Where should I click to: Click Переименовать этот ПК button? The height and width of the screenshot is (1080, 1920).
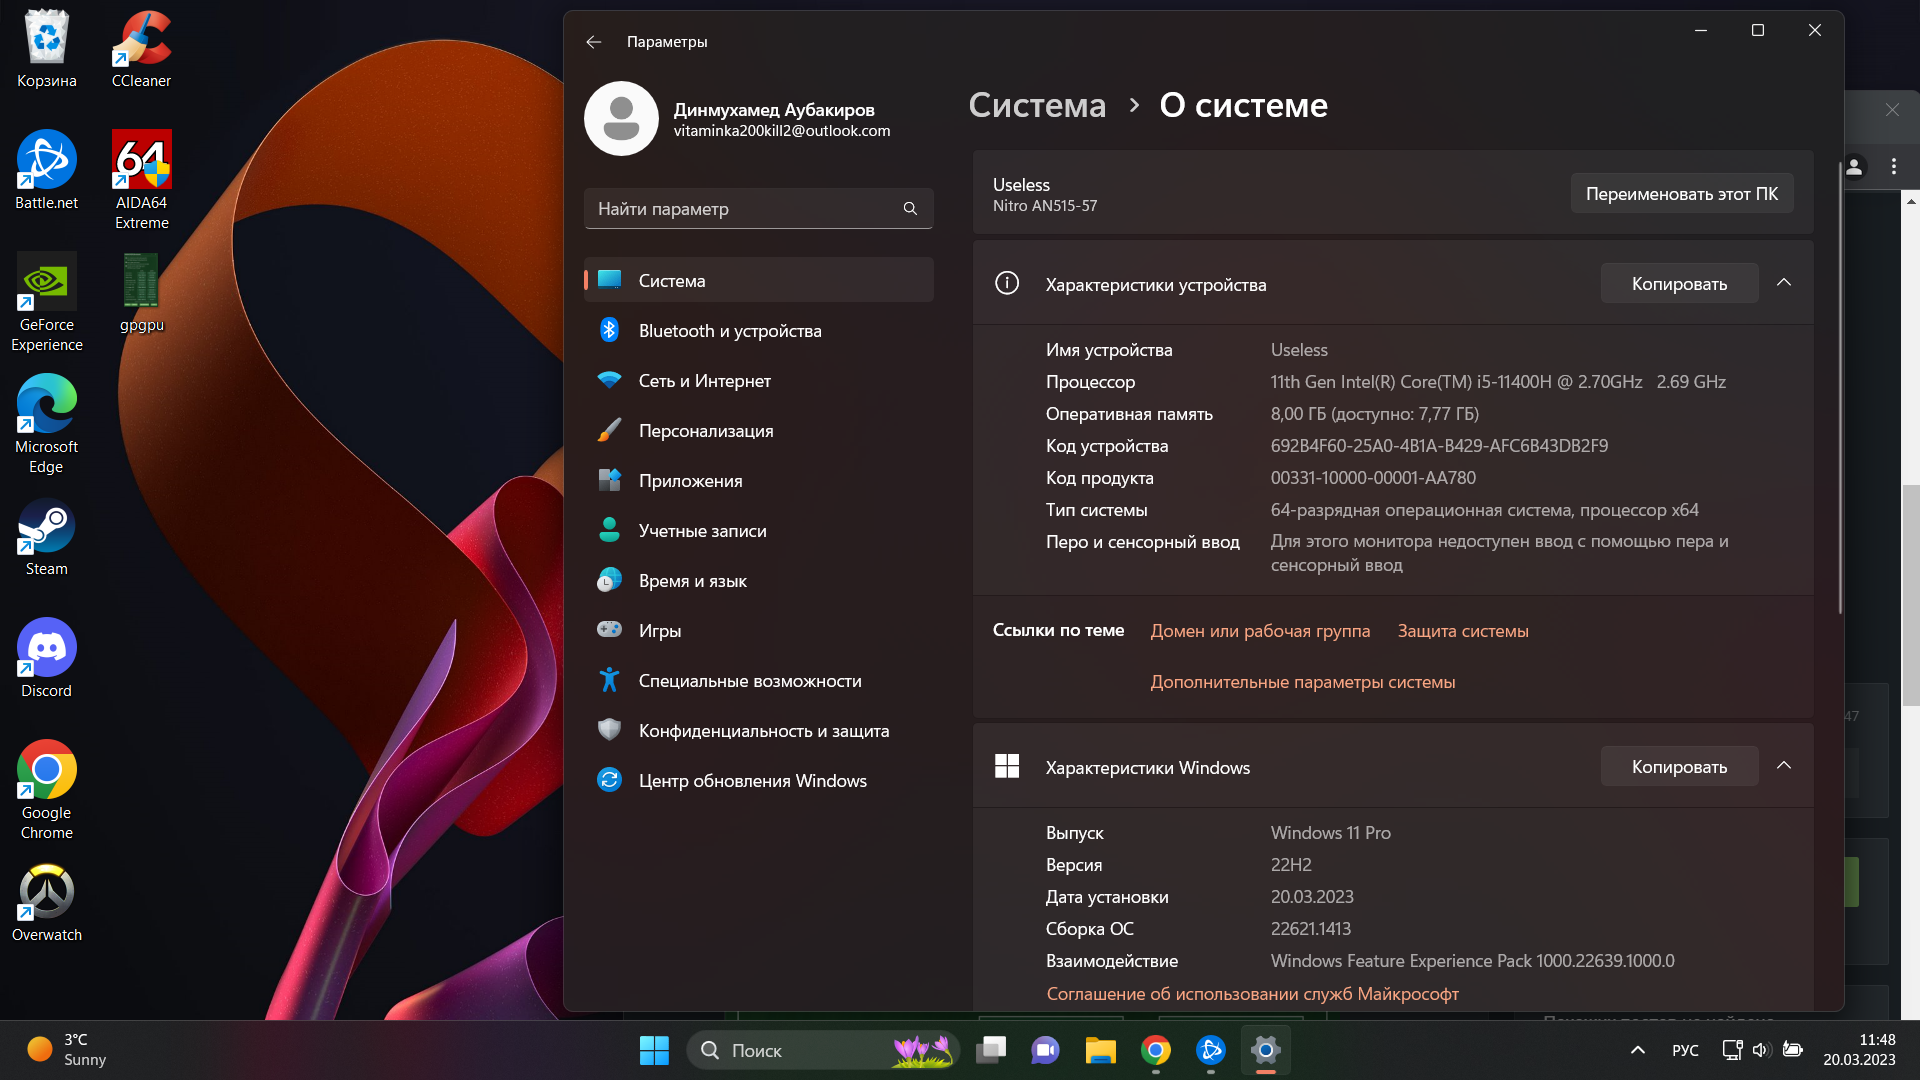click(x=1683, y=194)
